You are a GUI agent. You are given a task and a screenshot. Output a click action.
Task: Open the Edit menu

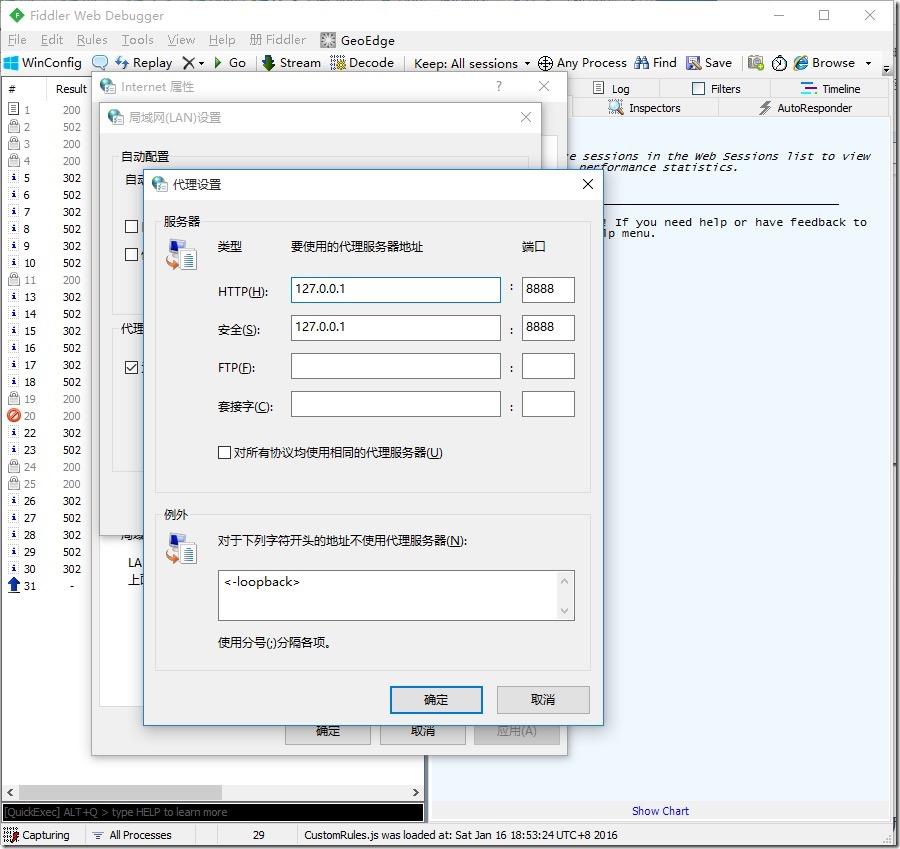52,40
